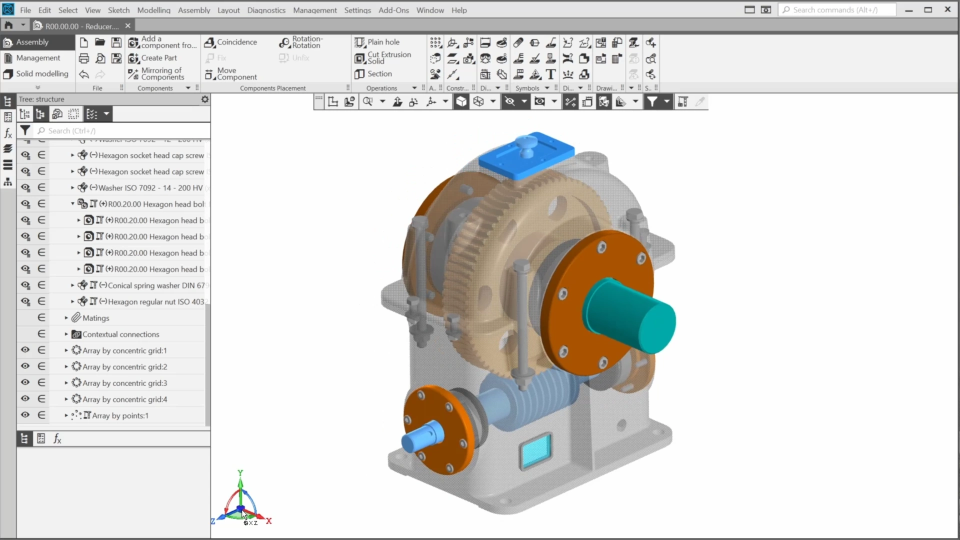960x540 pixels.
Task: Toggle visibility of Conical spring washer DIN 67
Action: (26, 285)
